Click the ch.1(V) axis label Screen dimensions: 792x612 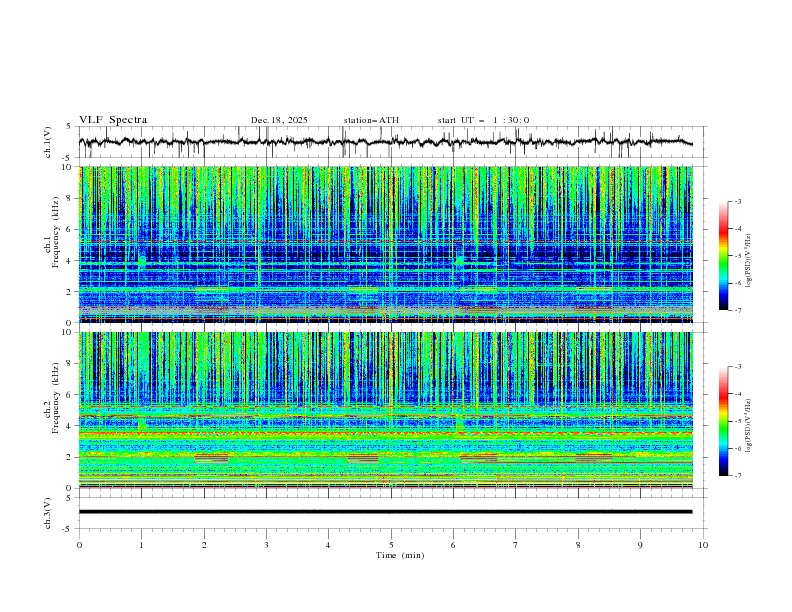[49, 144]
